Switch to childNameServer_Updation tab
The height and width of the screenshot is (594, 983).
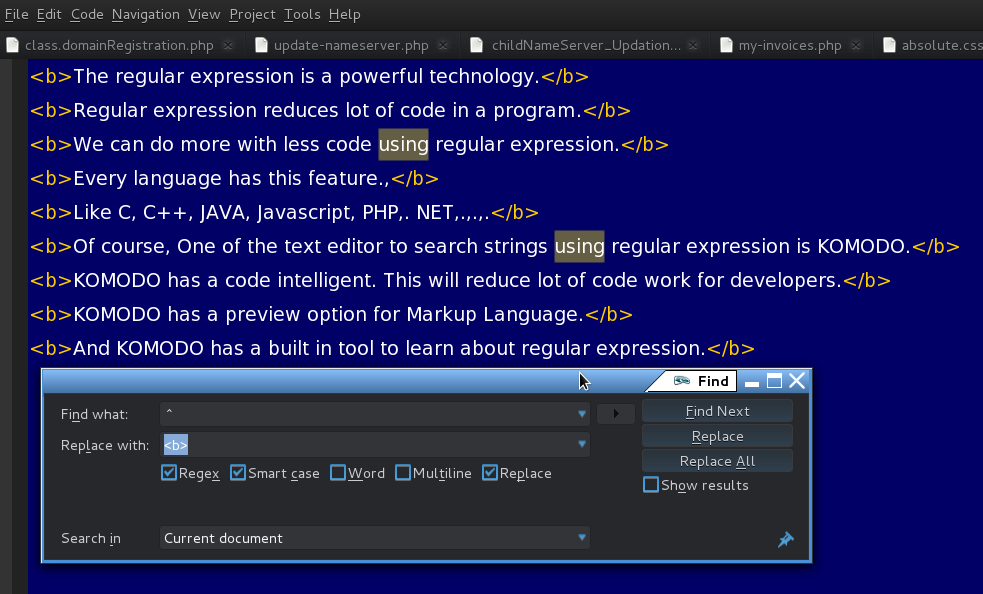click(586, 45)
